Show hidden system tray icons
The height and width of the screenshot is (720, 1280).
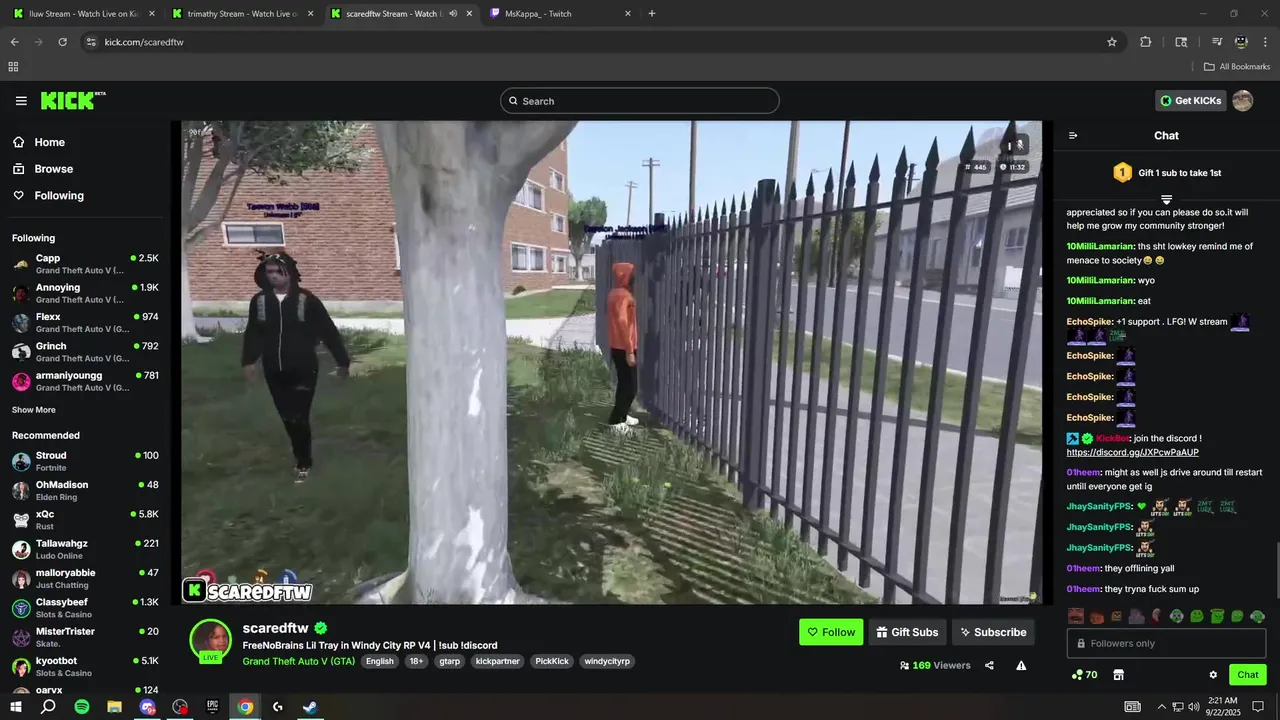[1161, 707]
